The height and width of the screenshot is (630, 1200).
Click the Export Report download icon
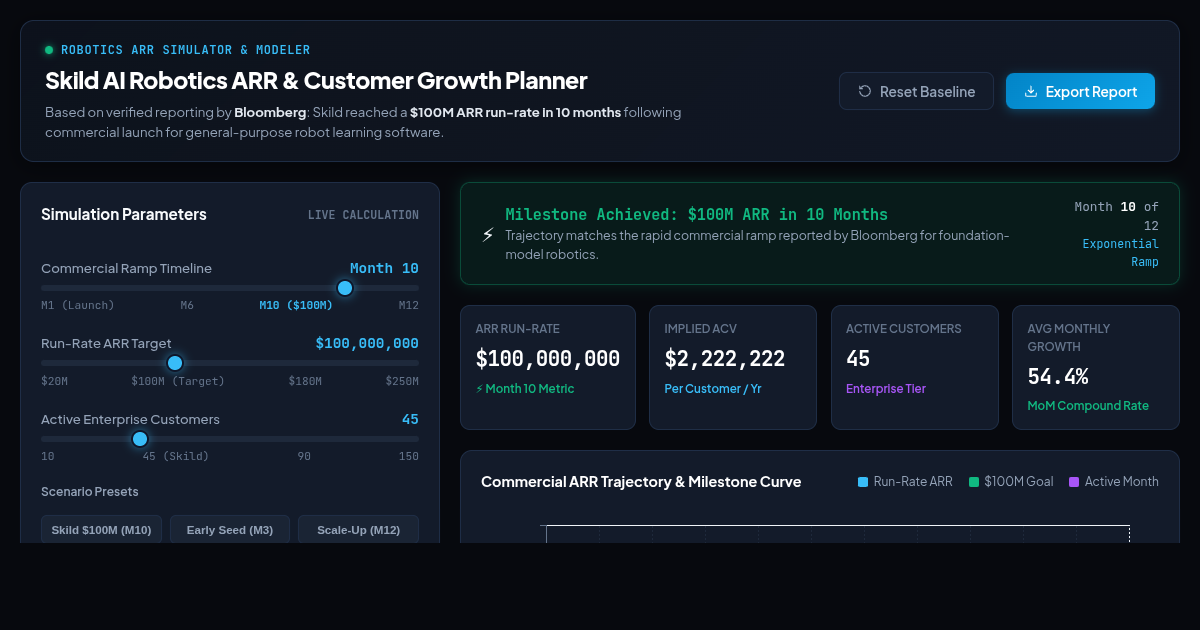1031,91
